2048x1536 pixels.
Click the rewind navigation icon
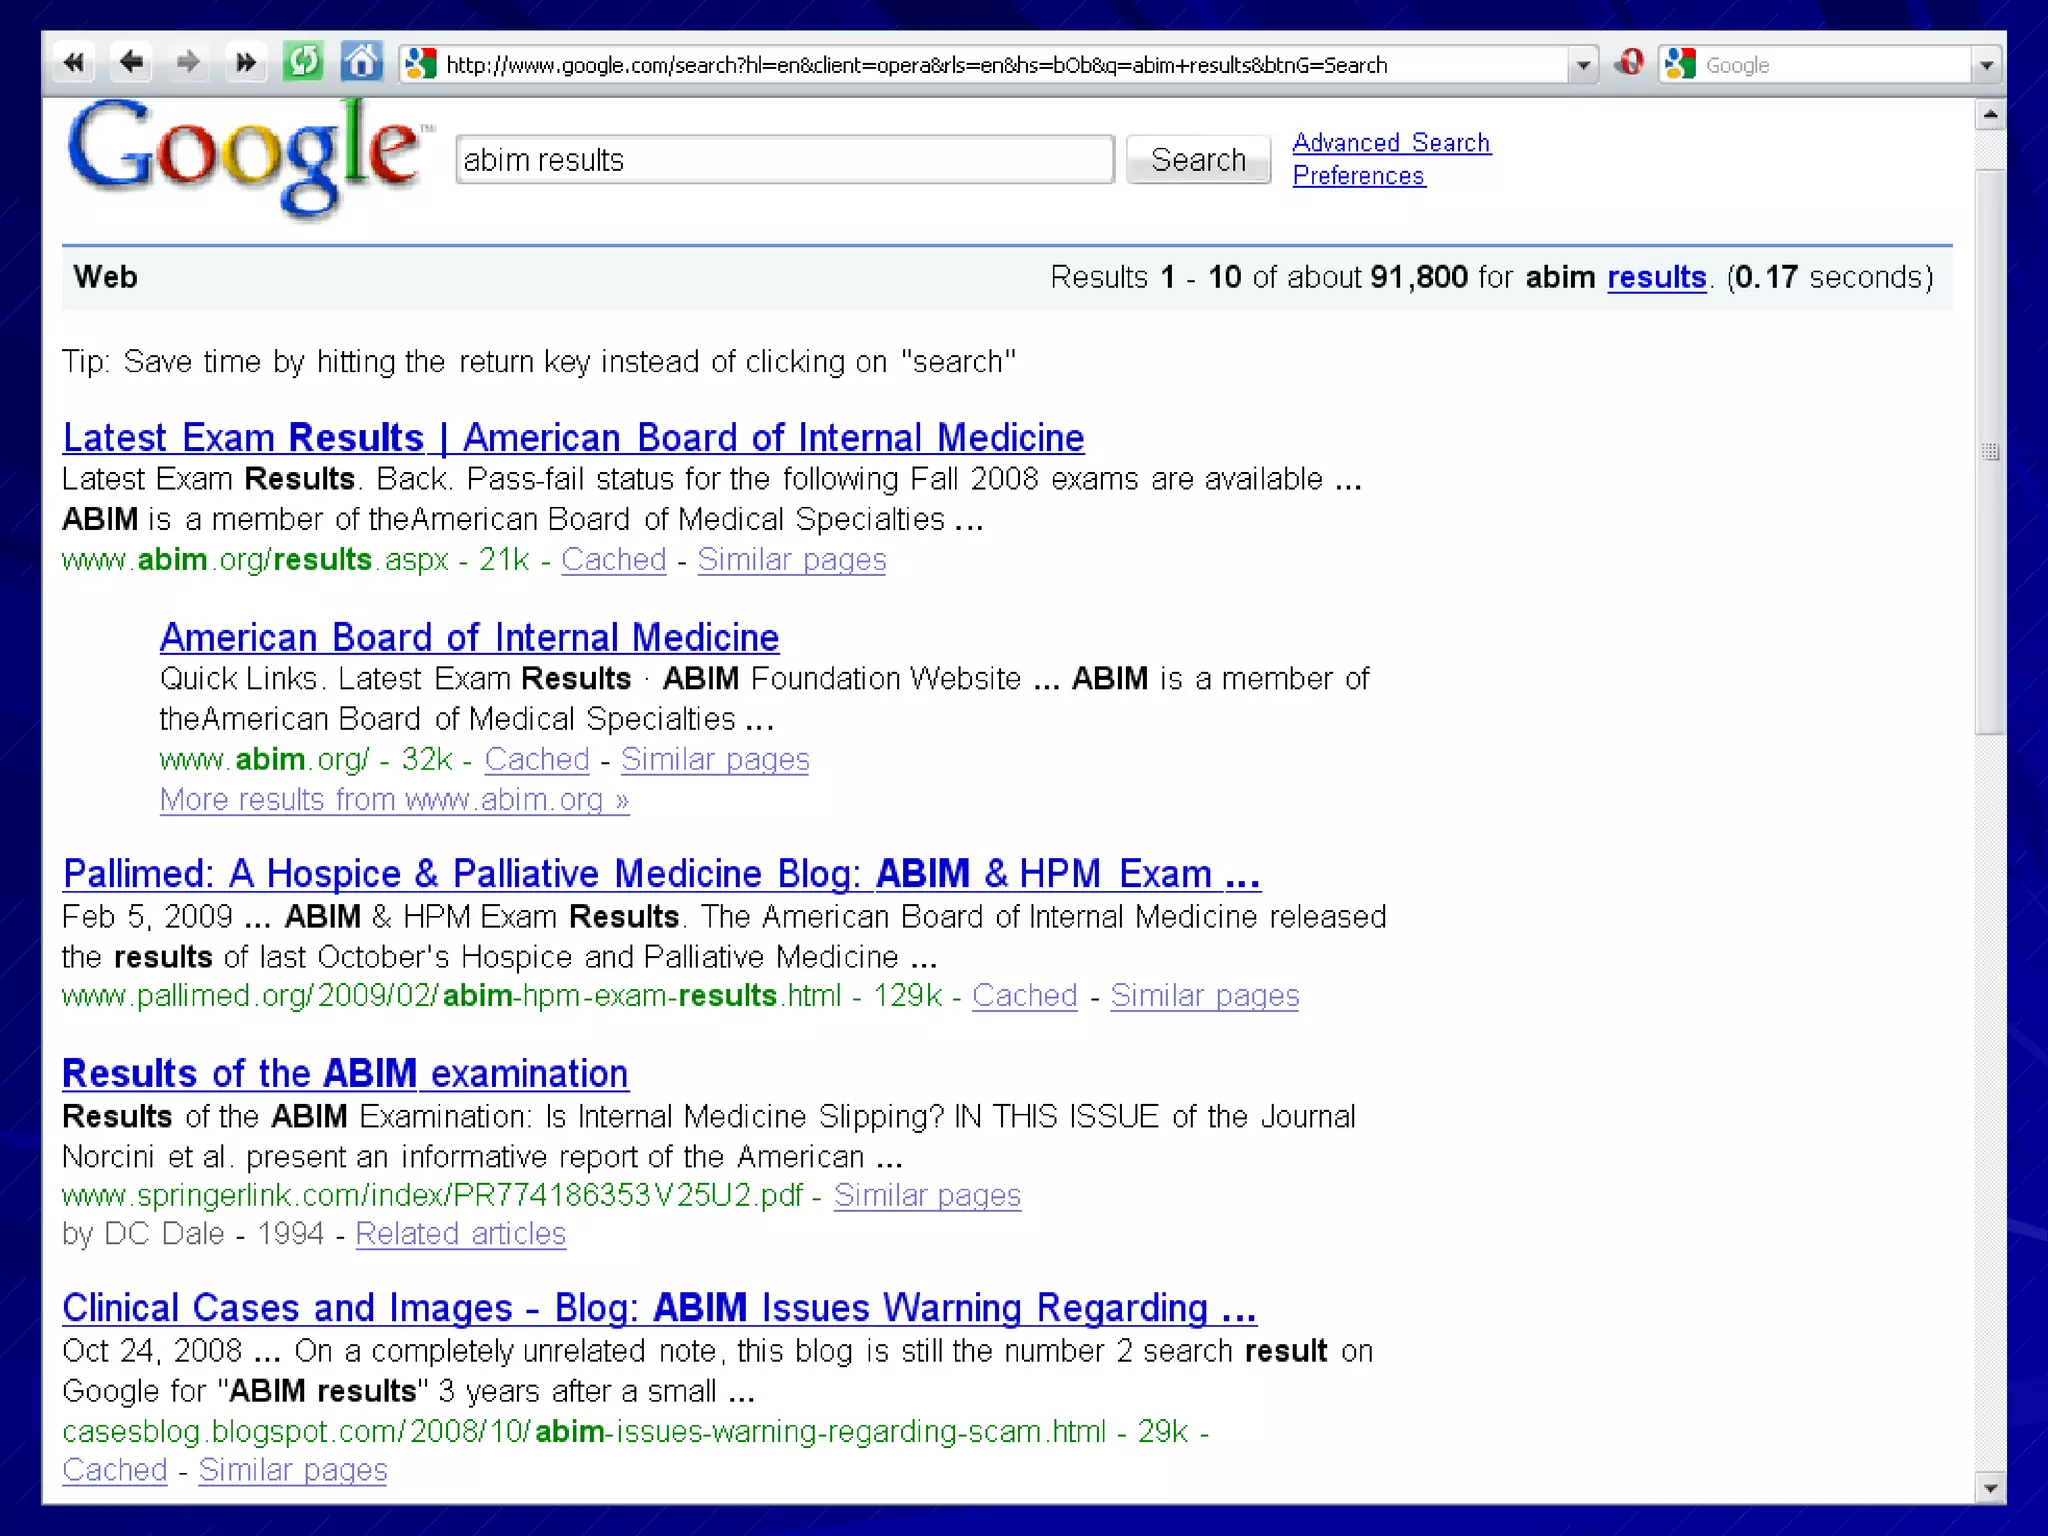(x=73, y=64)
